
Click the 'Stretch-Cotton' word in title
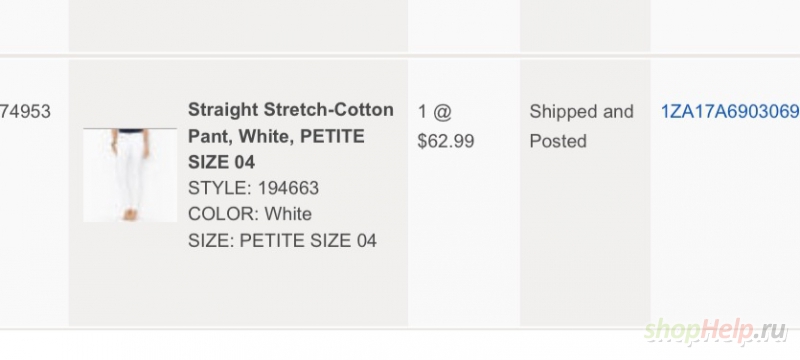pos(329,110)
